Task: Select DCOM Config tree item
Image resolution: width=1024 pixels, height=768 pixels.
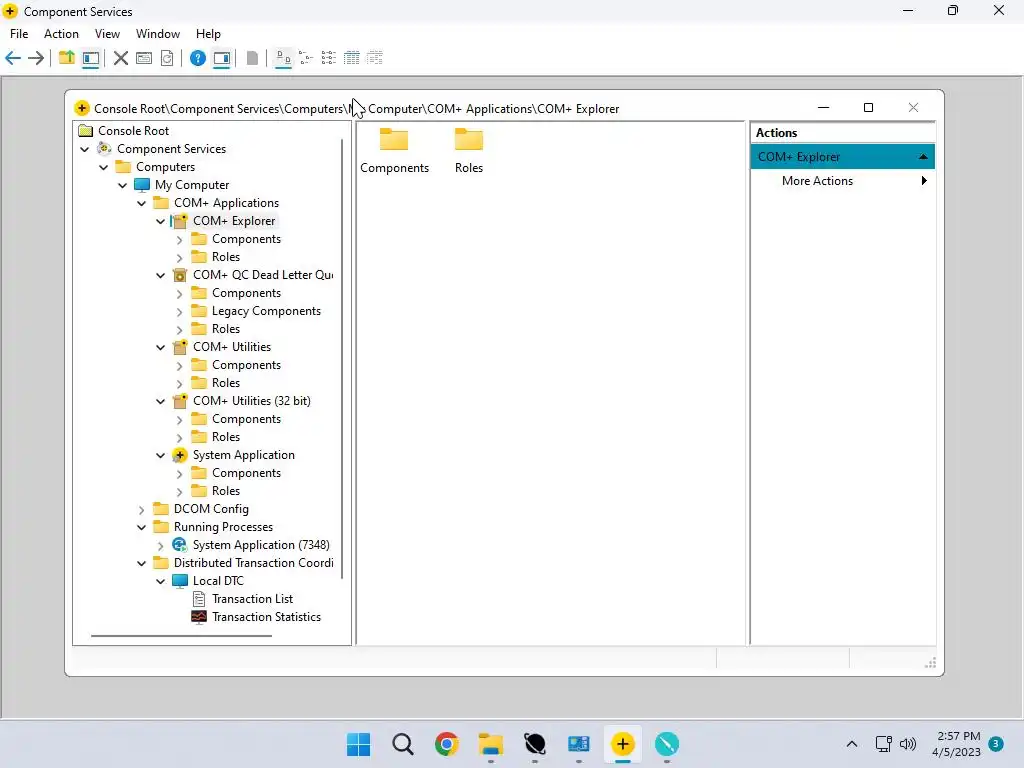Action: (x=211, y=509)
